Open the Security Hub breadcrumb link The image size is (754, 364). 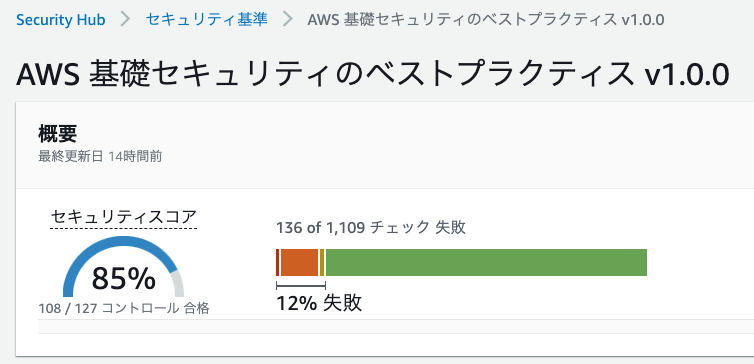[61, 20]
